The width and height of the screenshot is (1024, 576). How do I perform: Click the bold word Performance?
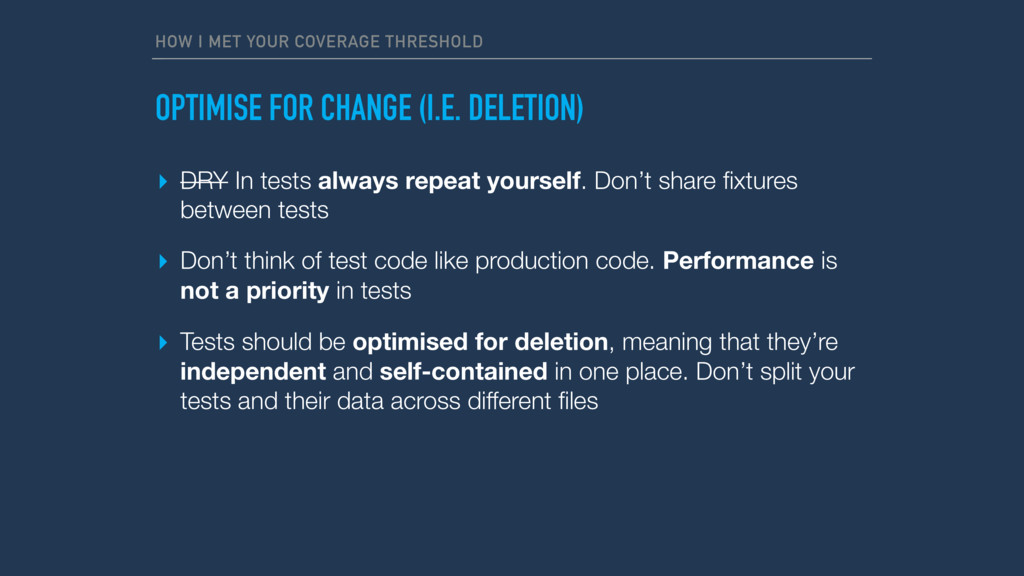(738, 261)
